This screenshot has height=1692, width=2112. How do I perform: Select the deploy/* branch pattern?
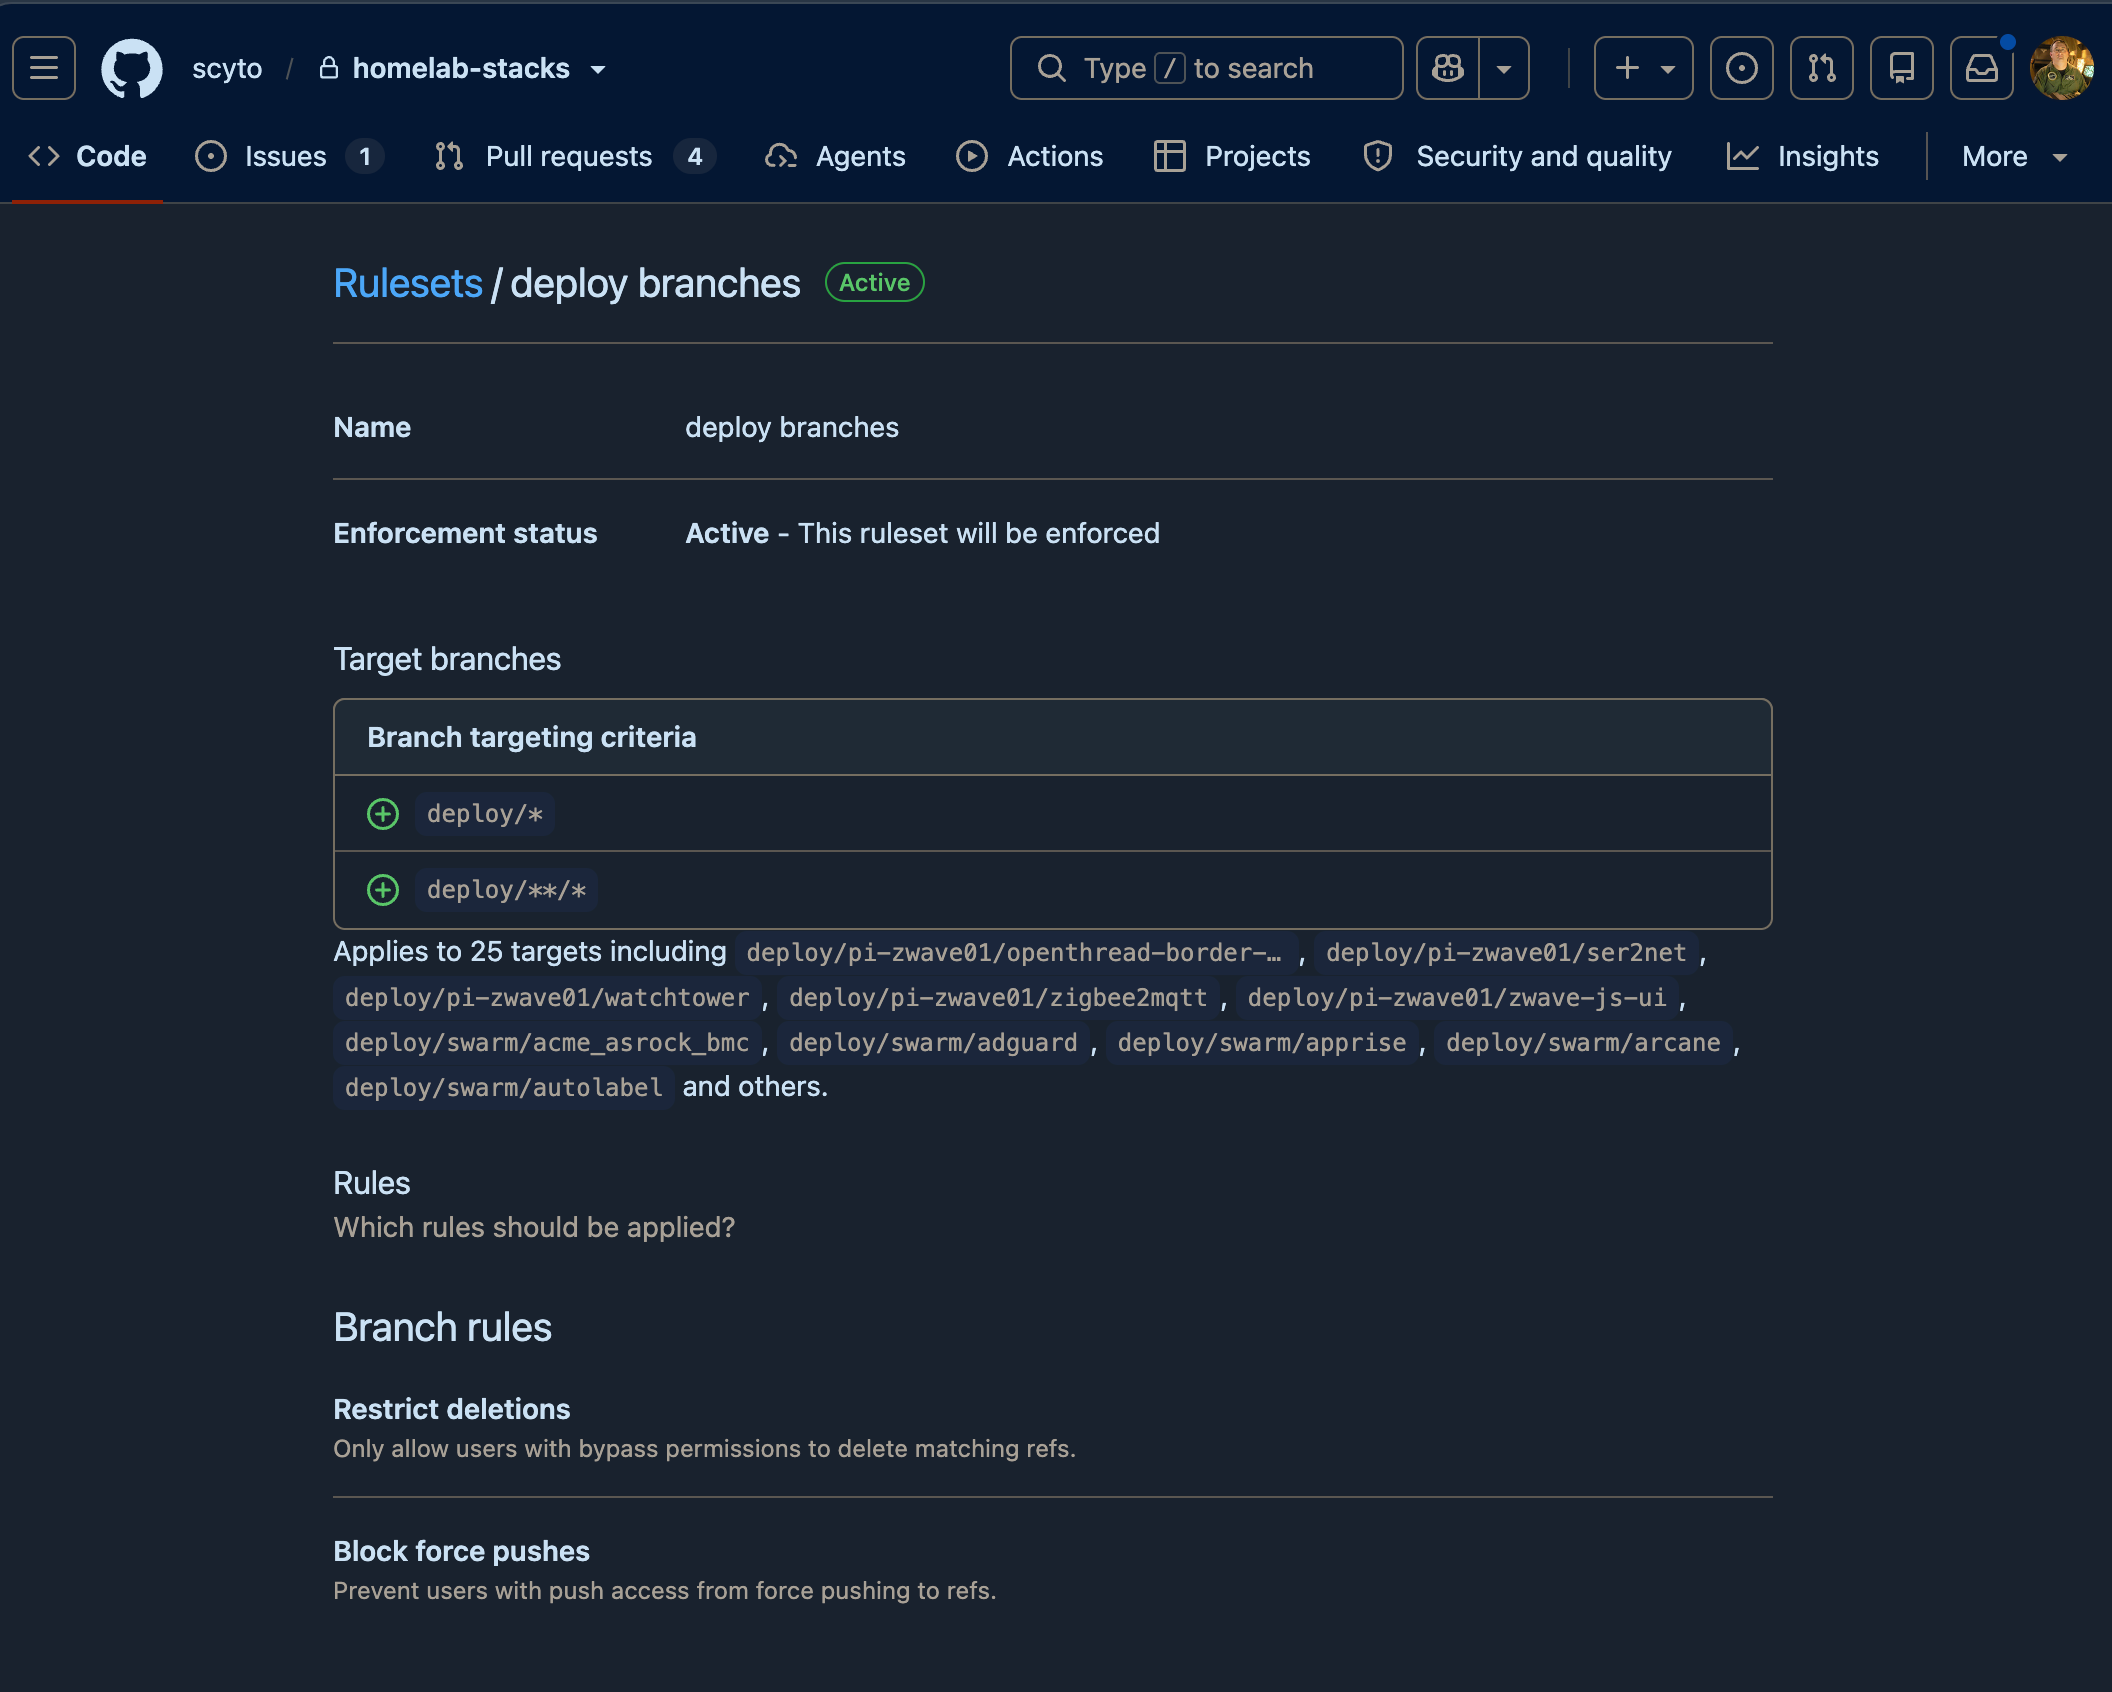pos(485,814)
